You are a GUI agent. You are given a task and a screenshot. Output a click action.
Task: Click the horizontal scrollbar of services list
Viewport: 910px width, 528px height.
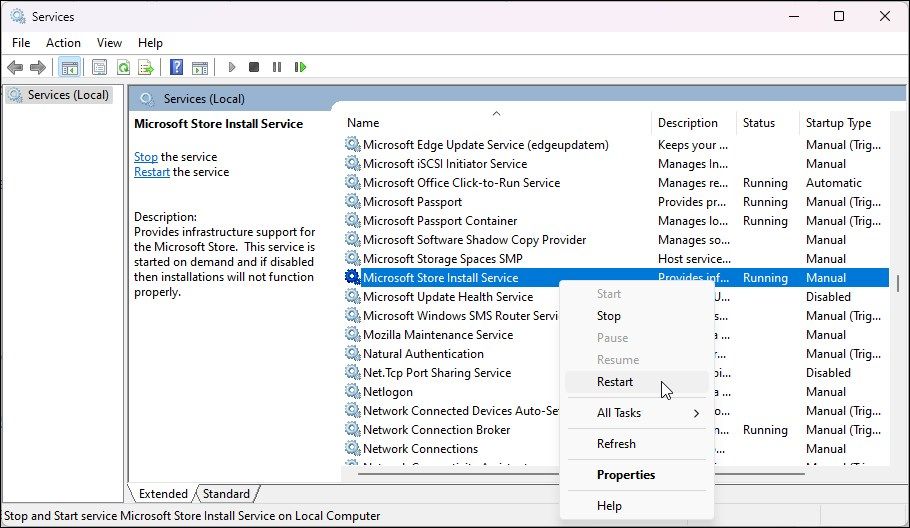pyautogui.click(x=582, y=473)
